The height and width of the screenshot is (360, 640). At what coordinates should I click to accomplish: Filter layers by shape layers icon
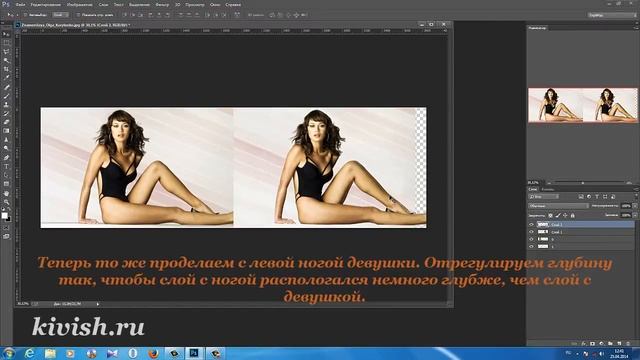pyautogui.click(x=605, y=197)
